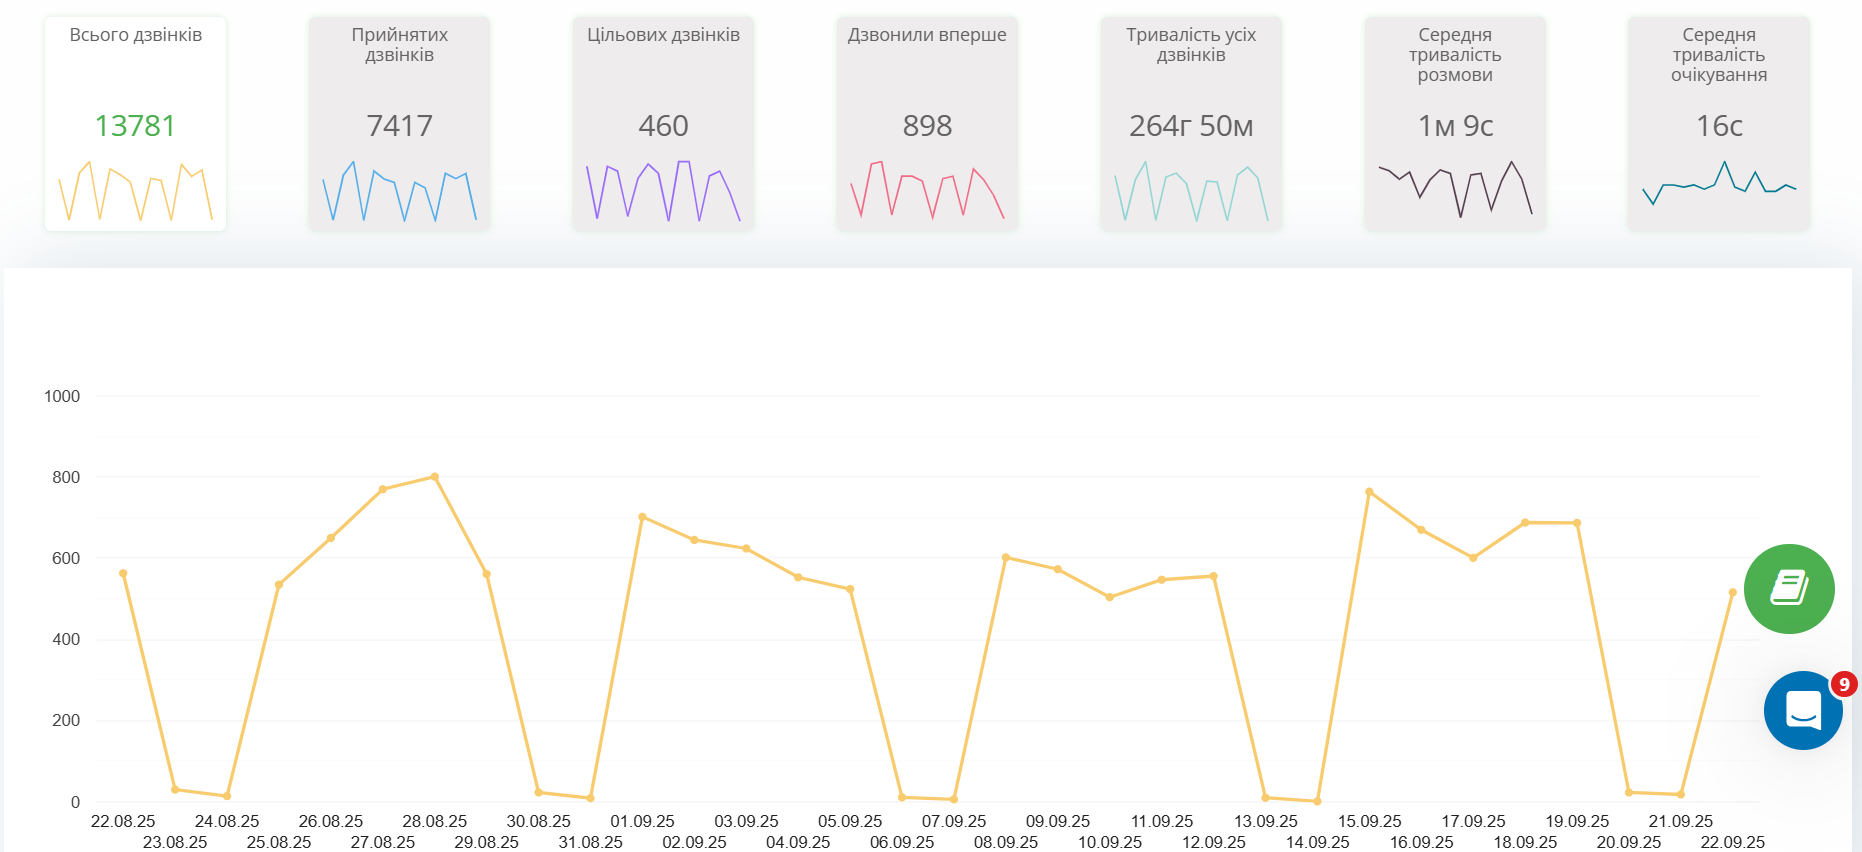Screen dimensions: 1862x852
Task: Click the teal sparkline in total duration card
Action: [x=1191, y=190]
